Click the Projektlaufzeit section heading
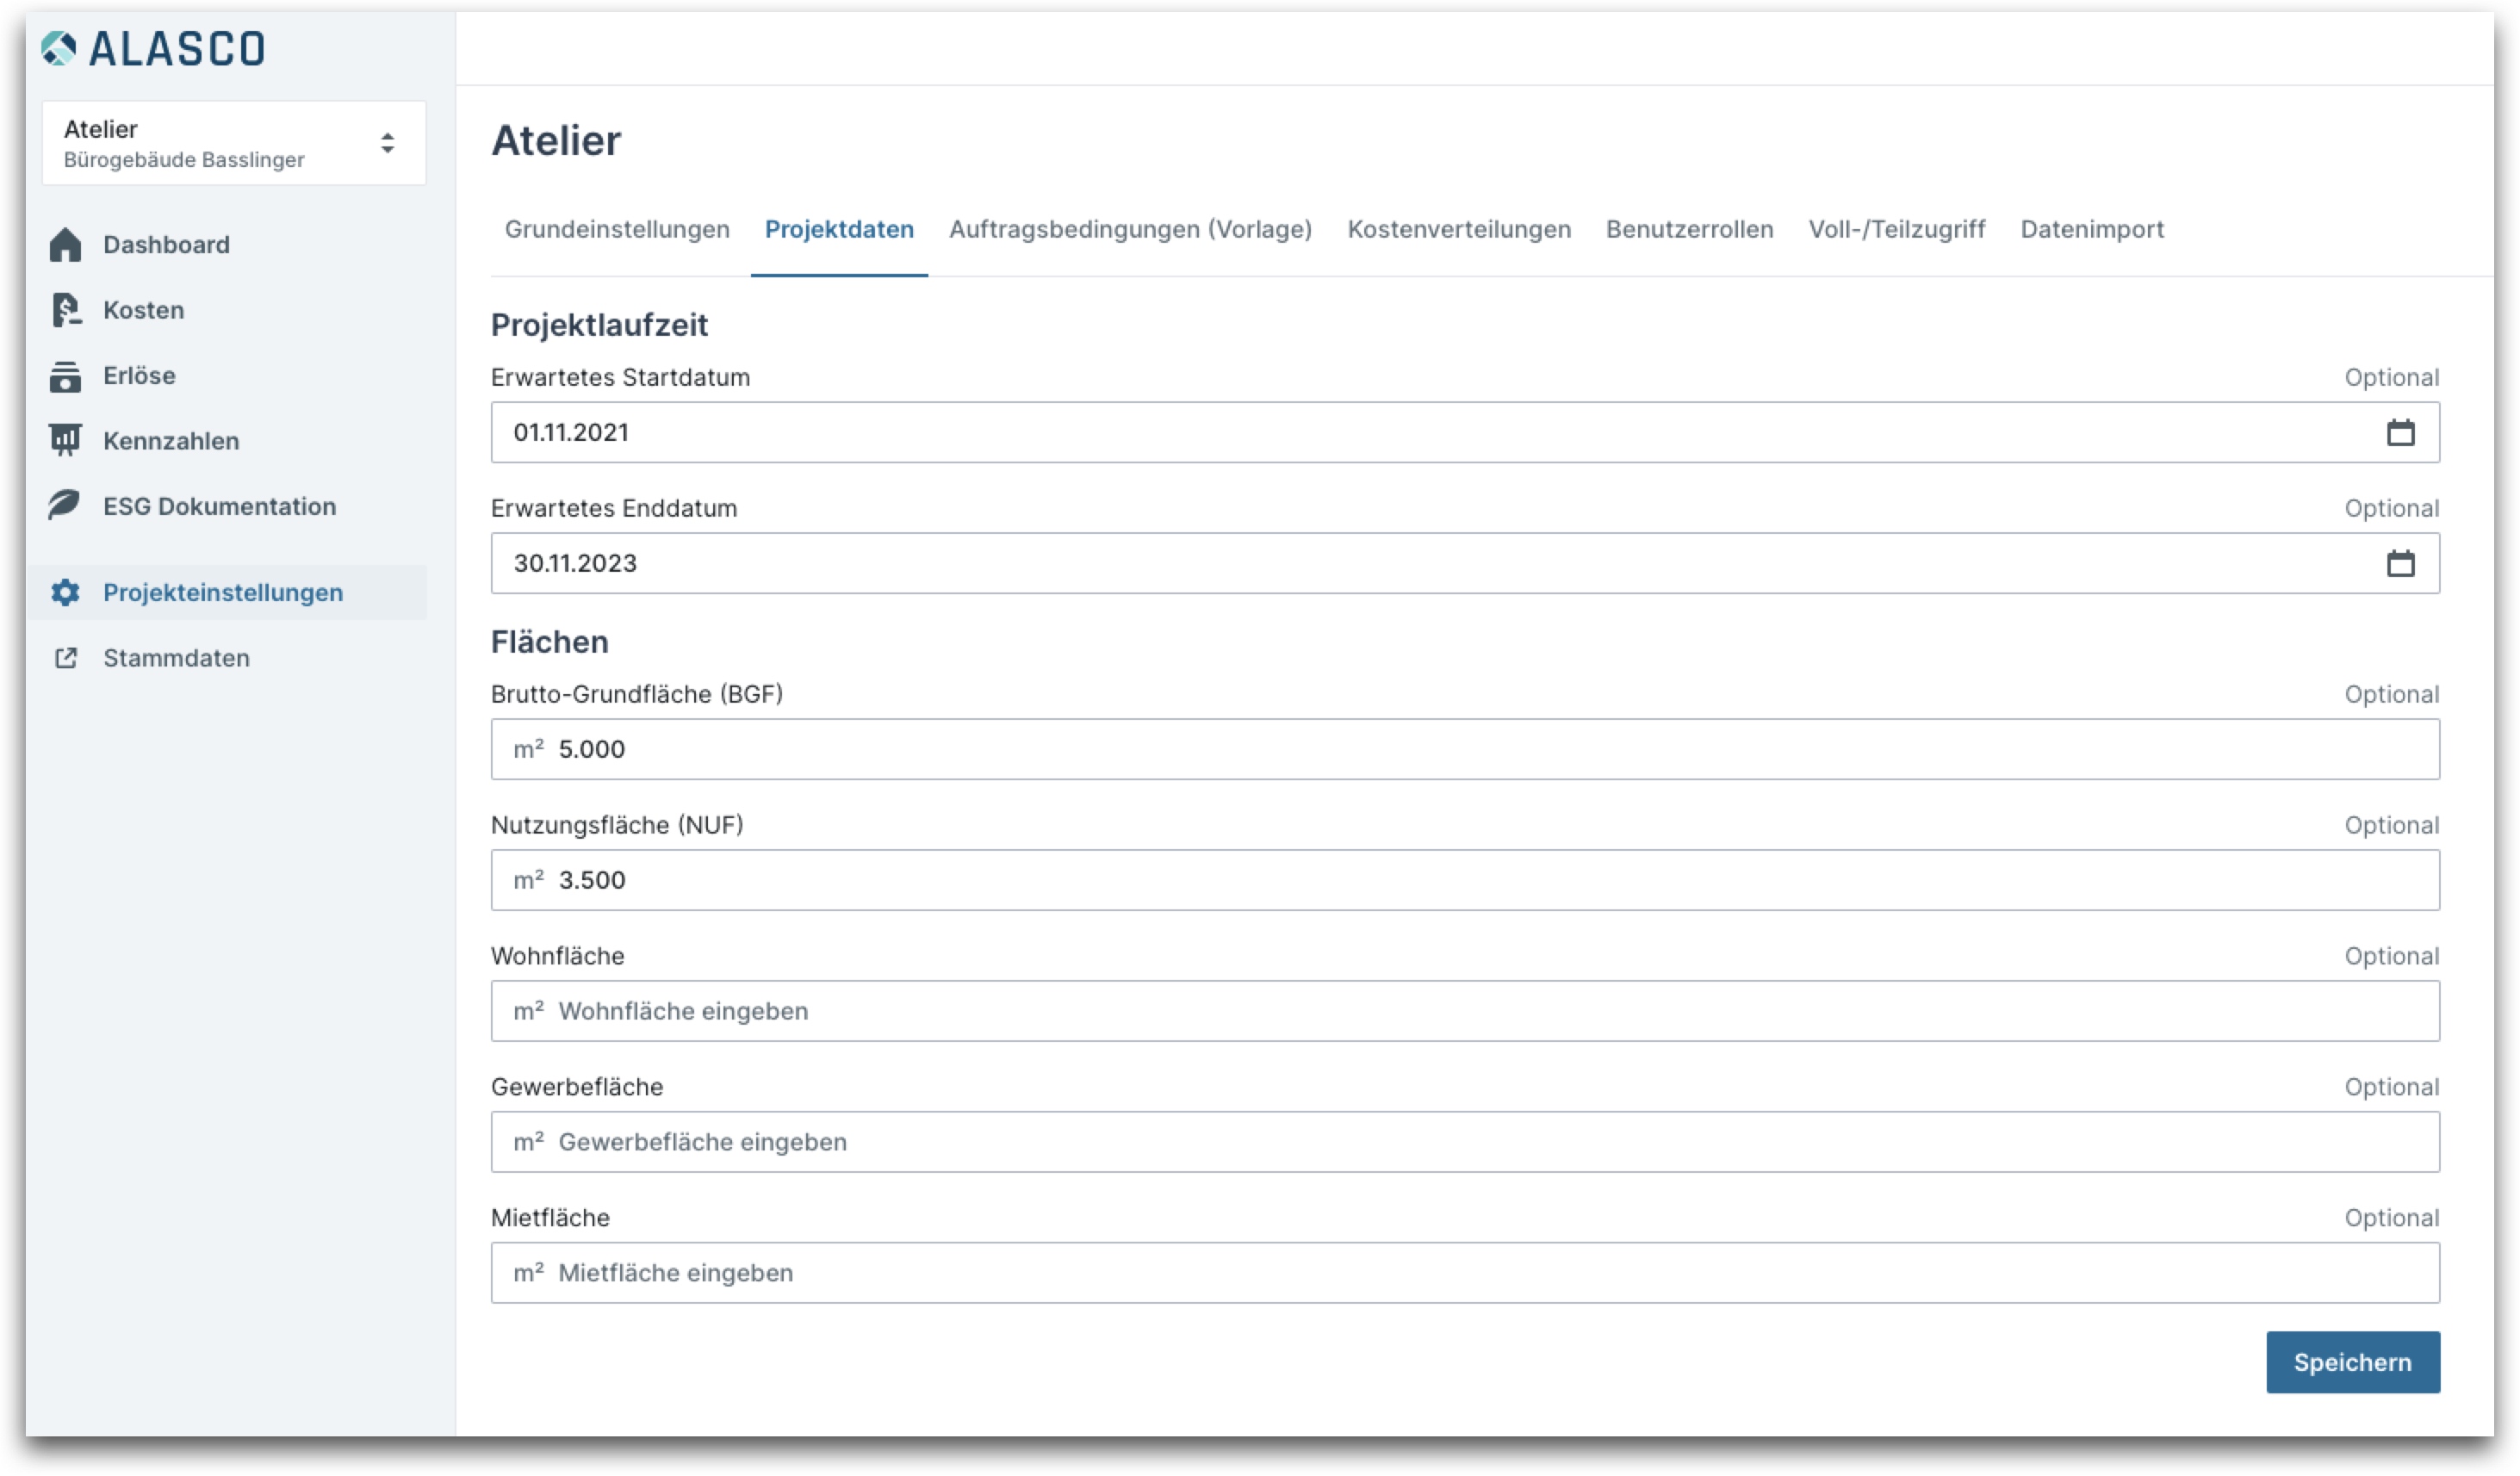Image resolution: width=2520 pixels, height=1476 pixels. coord(599,325)
